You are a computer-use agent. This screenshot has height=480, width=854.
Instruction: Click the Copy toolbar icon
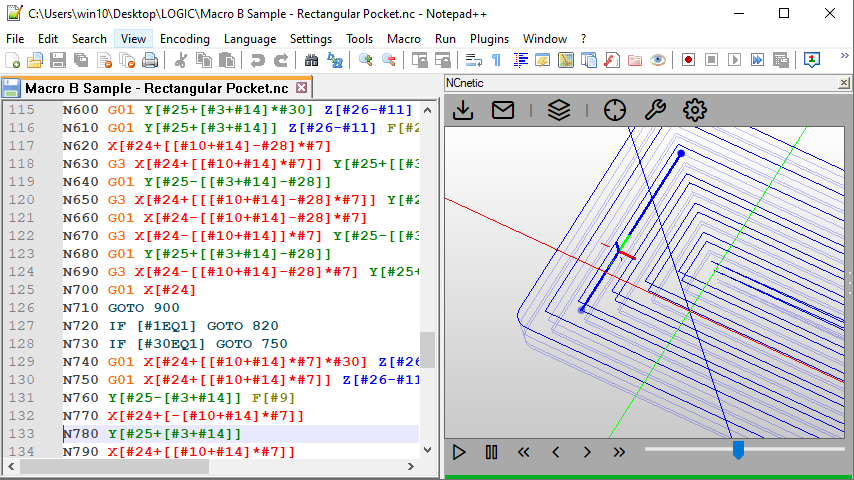point(204,60)
